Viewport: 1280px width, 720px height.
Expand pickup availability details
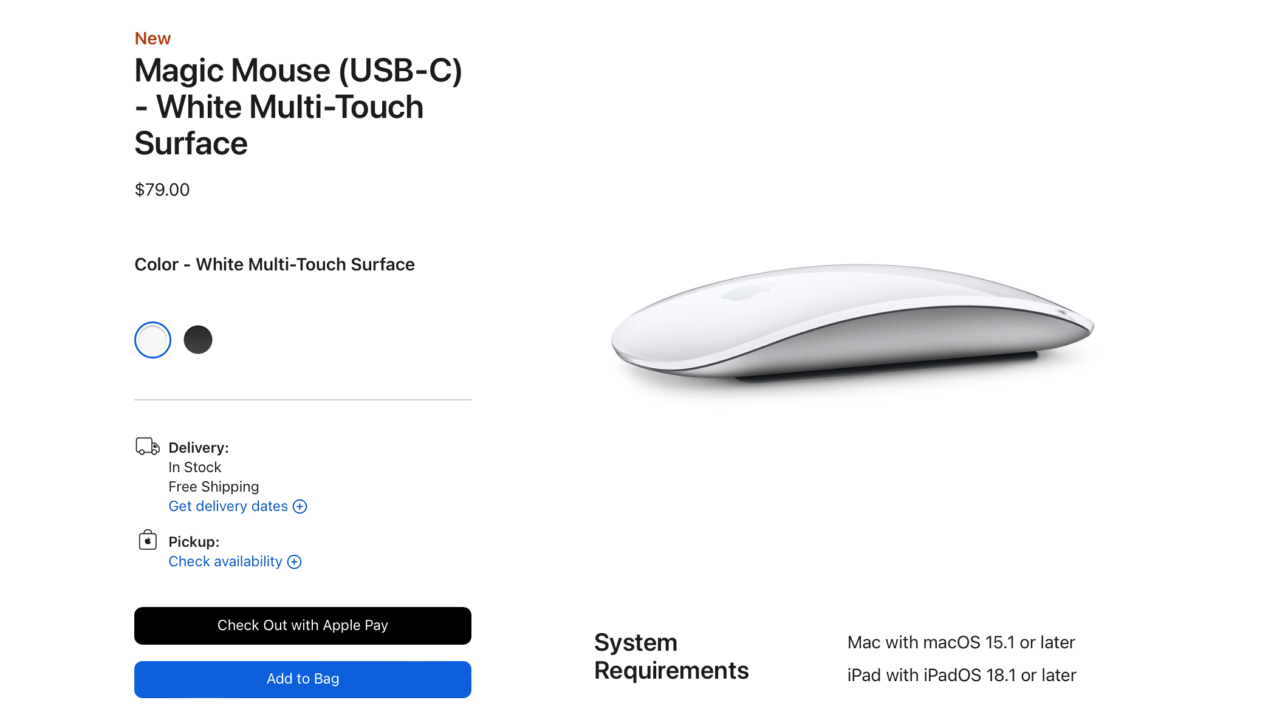pyautogui.click(x=225, y=561)
